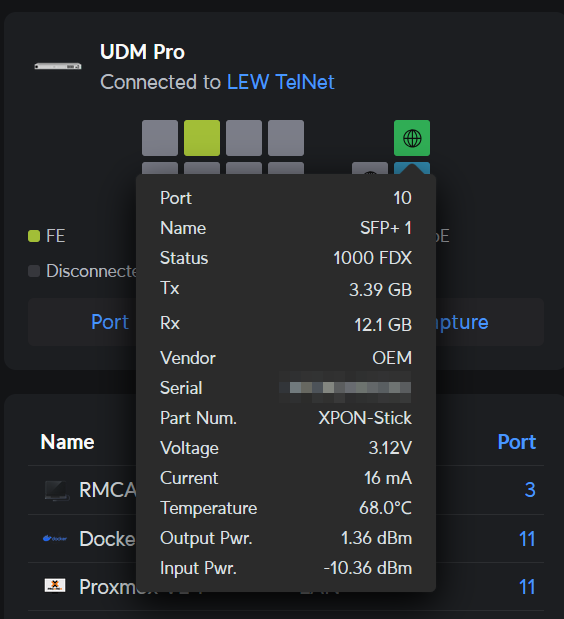Click the blue SFP+ port under WAN

(x=412, y=168)
